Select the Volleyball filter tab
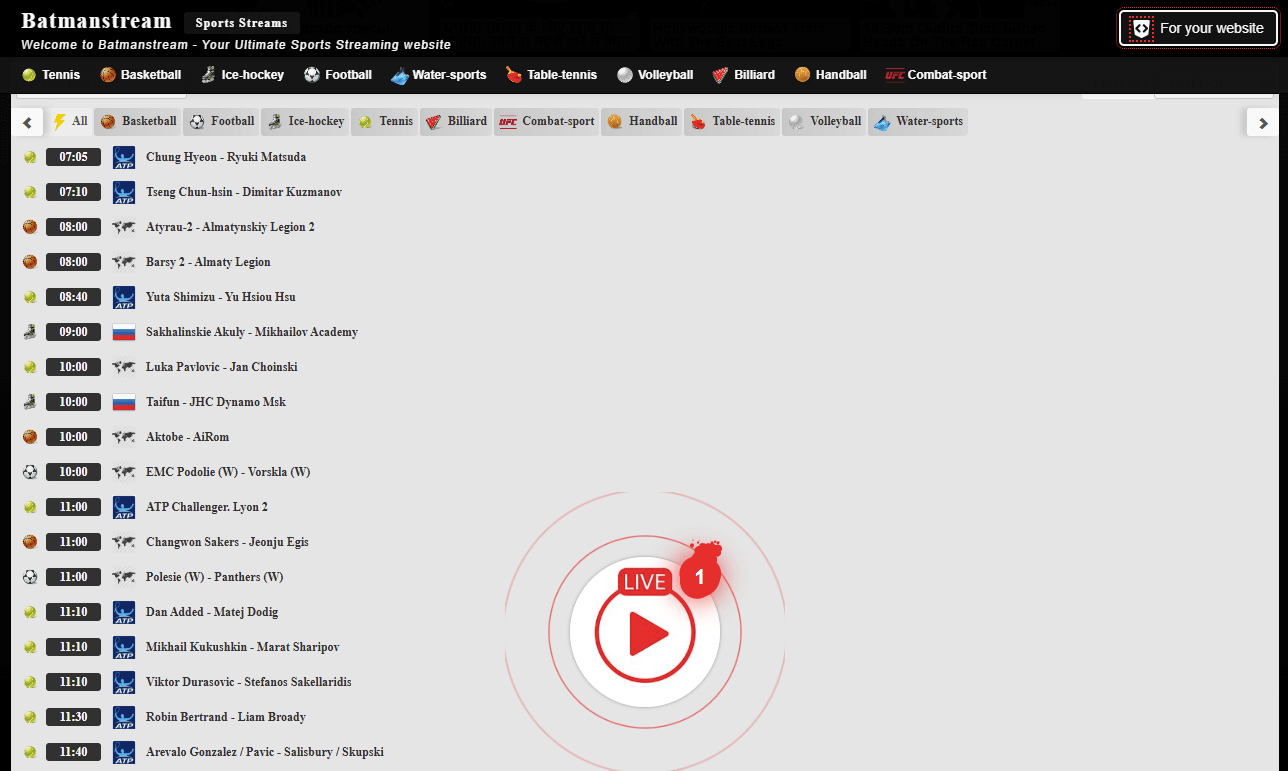 (824, 122)
